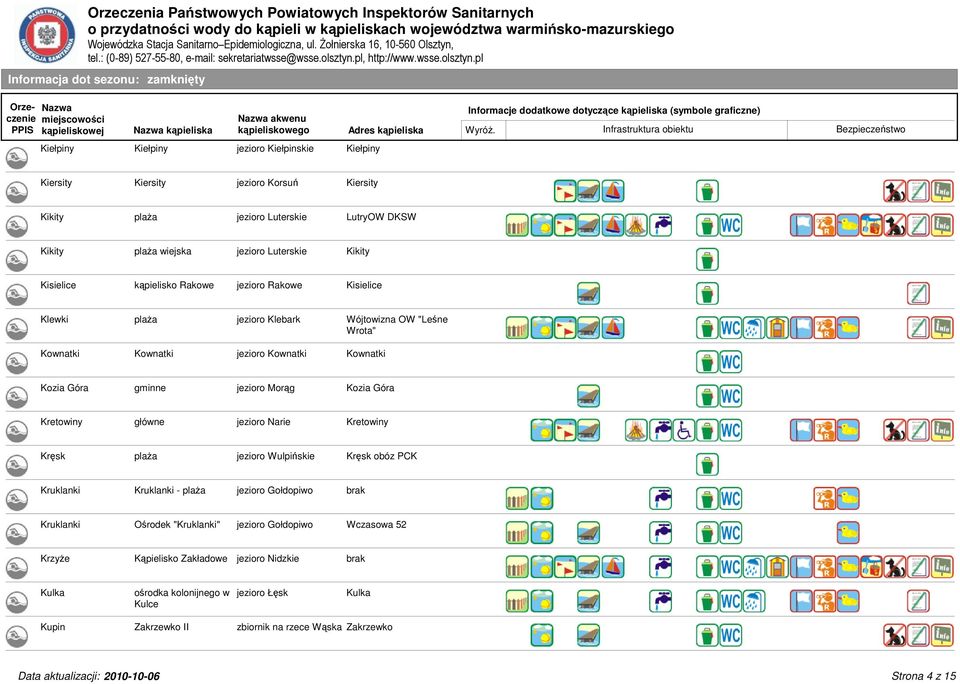Screen dimensions: 960x684
Task: Click the "Infrastruktura obiektu" column header
Action: coord(648,130)
